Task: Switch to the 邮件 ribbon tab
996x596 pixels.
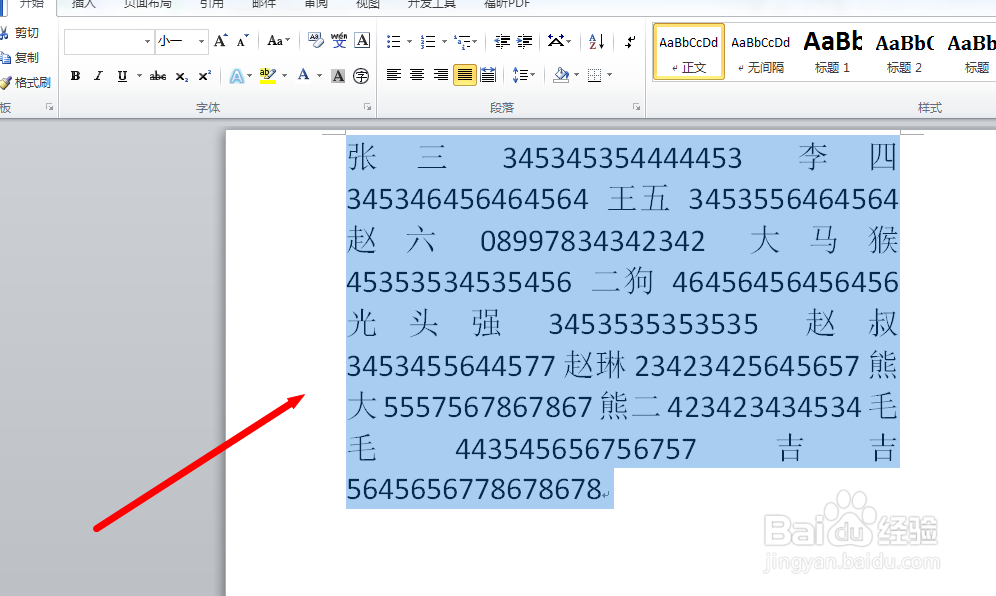Action: (x=264, y=4)
